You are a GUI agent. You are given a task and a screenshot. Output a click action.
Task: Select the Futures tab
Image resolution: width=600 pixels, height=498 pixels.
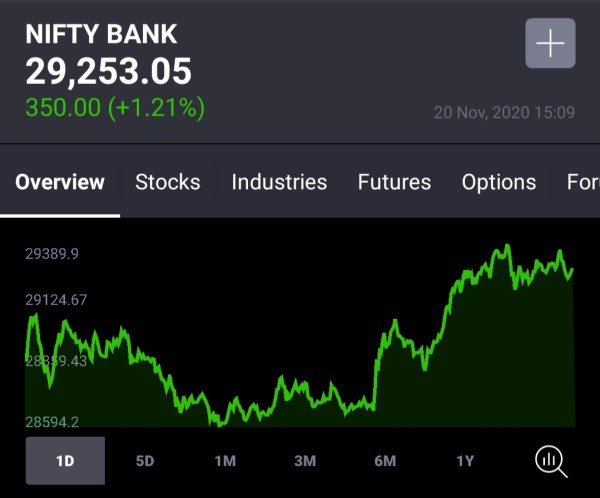pos(394,182)
